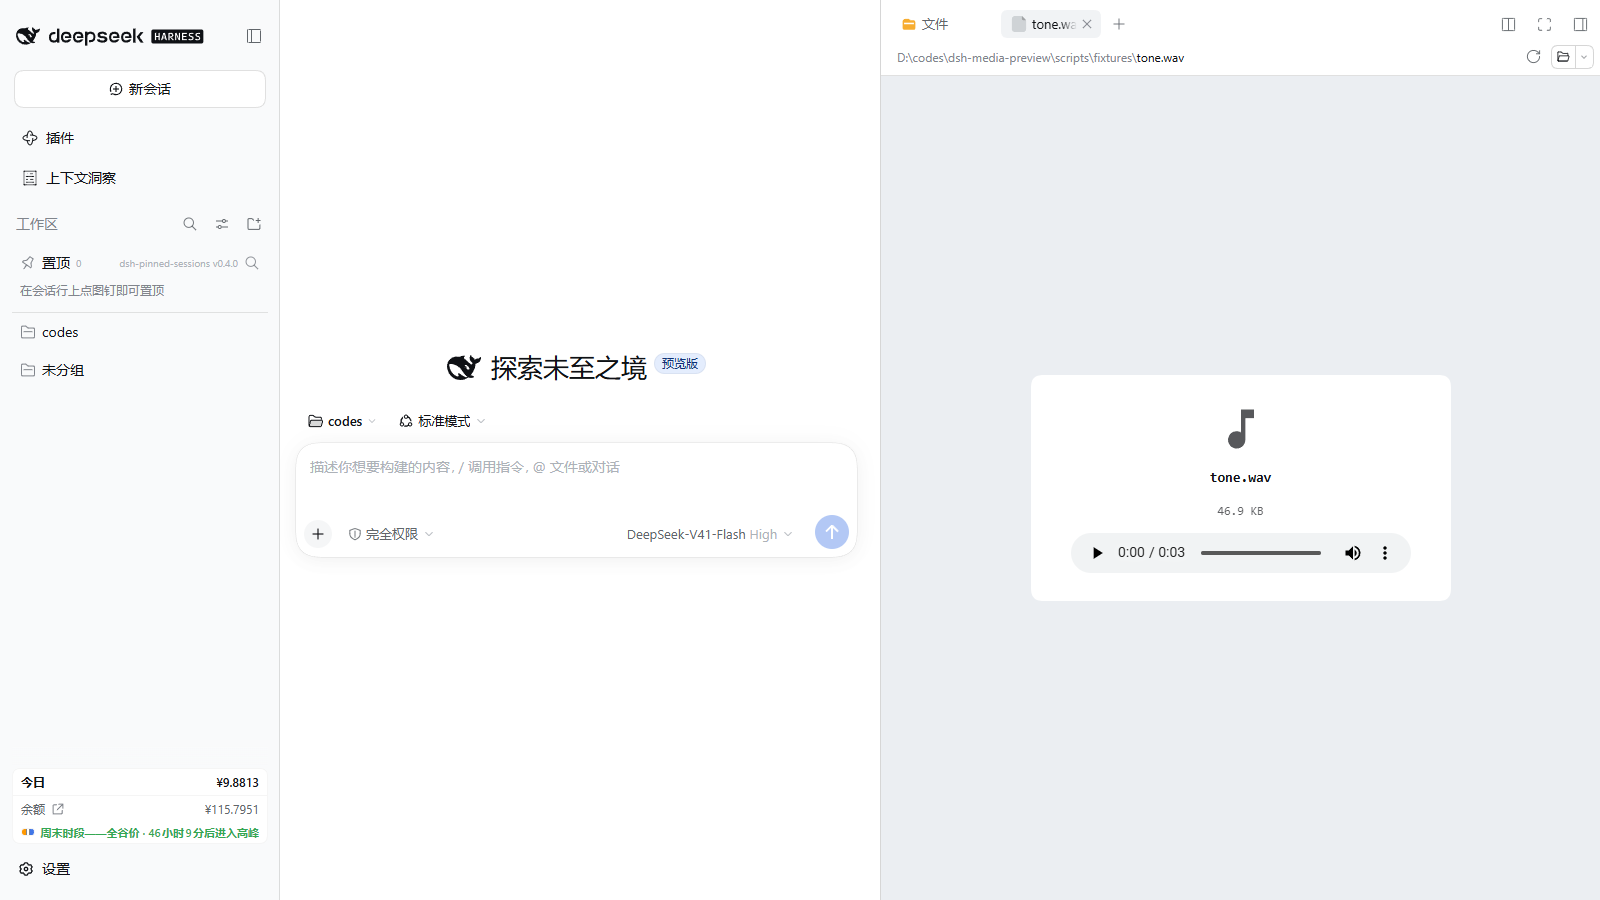Collapse the left sidebar panel icon
1600x900 pixels.
(x=254, y=36)
